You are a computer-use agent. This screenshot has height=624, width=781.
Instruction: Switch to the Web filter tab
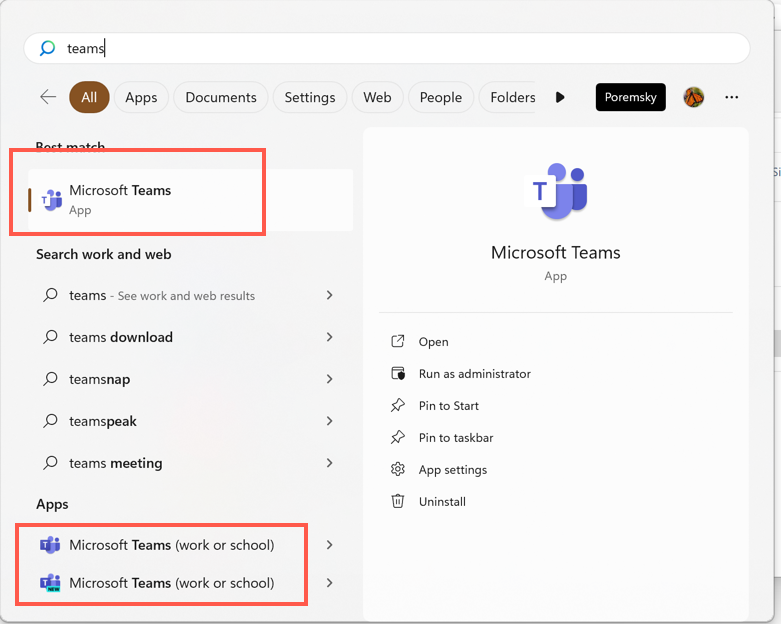coord(377,97)
